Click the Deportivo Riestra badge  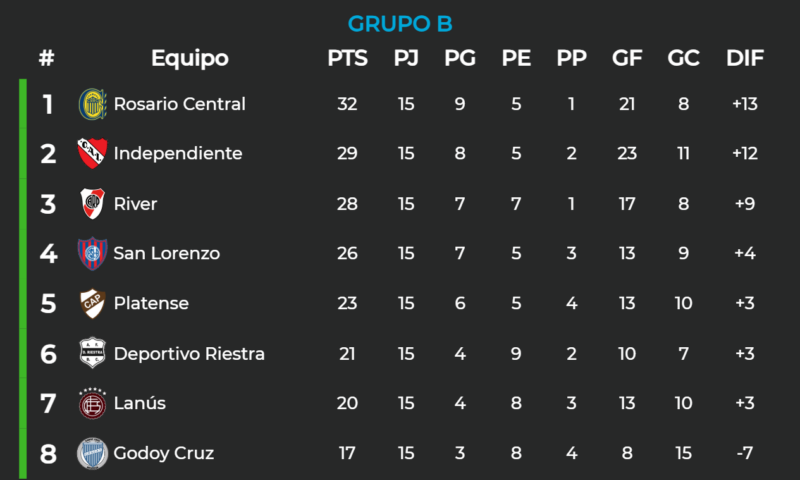(92, 353)
